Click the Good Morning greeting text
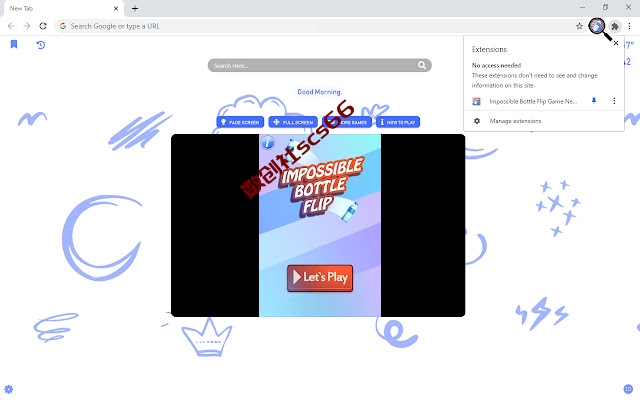The height and width of the screenshot is (400, 640). coord(320,92)
